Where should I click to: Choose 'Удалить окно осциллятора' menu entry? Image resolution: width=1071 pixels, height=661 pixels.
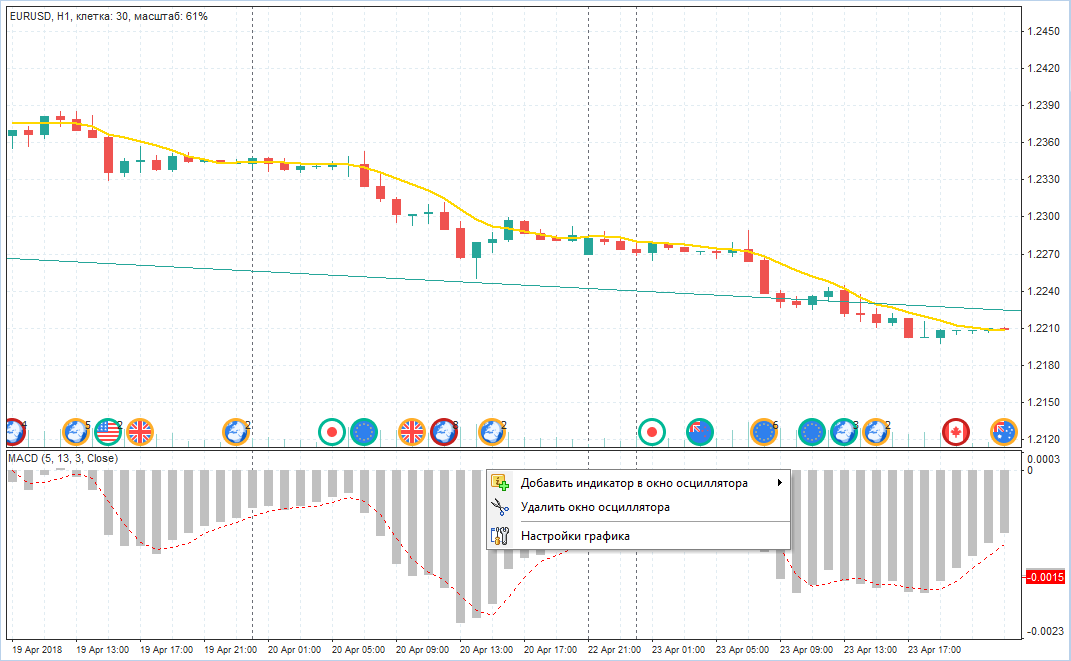click(595, 508)
